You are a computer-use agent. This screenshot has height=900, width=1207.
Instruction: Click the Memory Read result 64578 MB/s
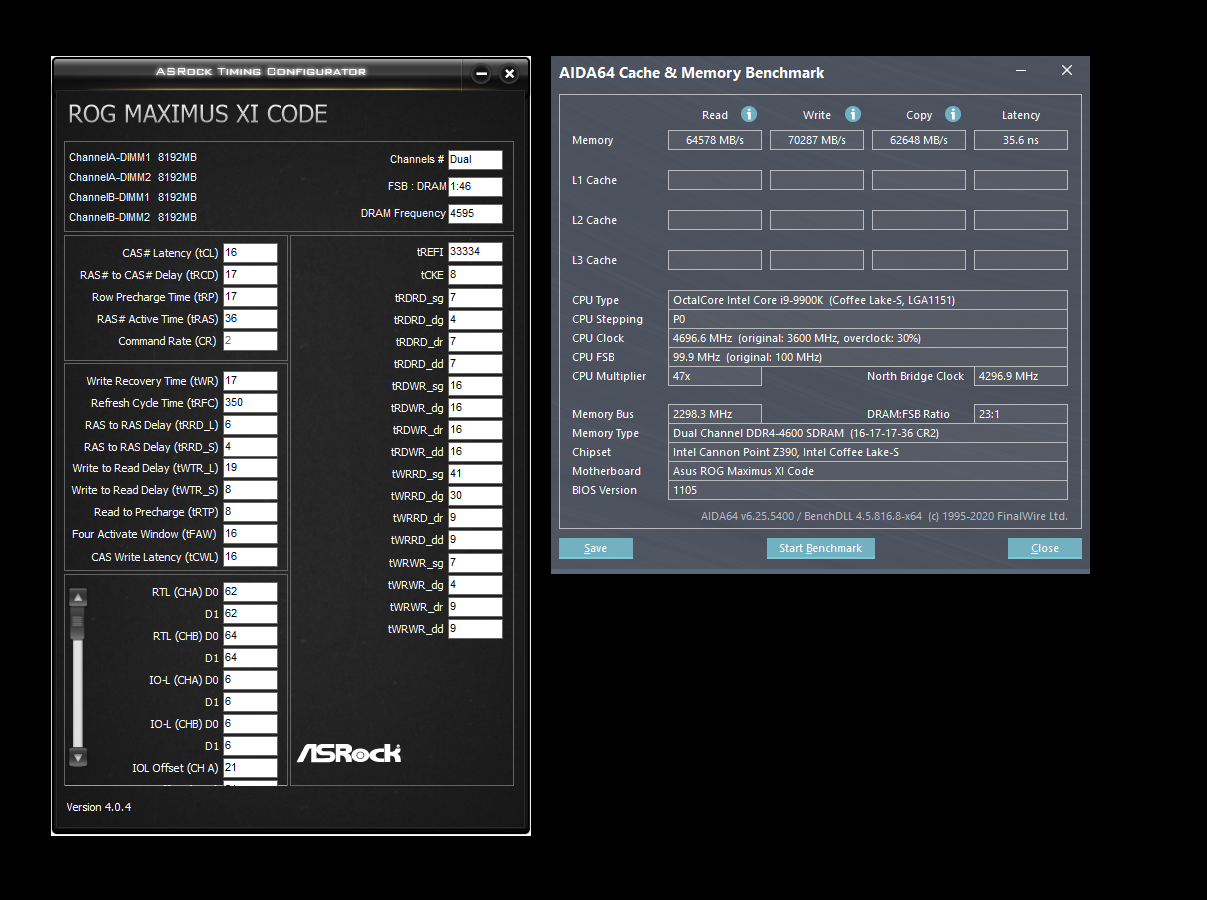pyautogui.click(x=715, y=140)
